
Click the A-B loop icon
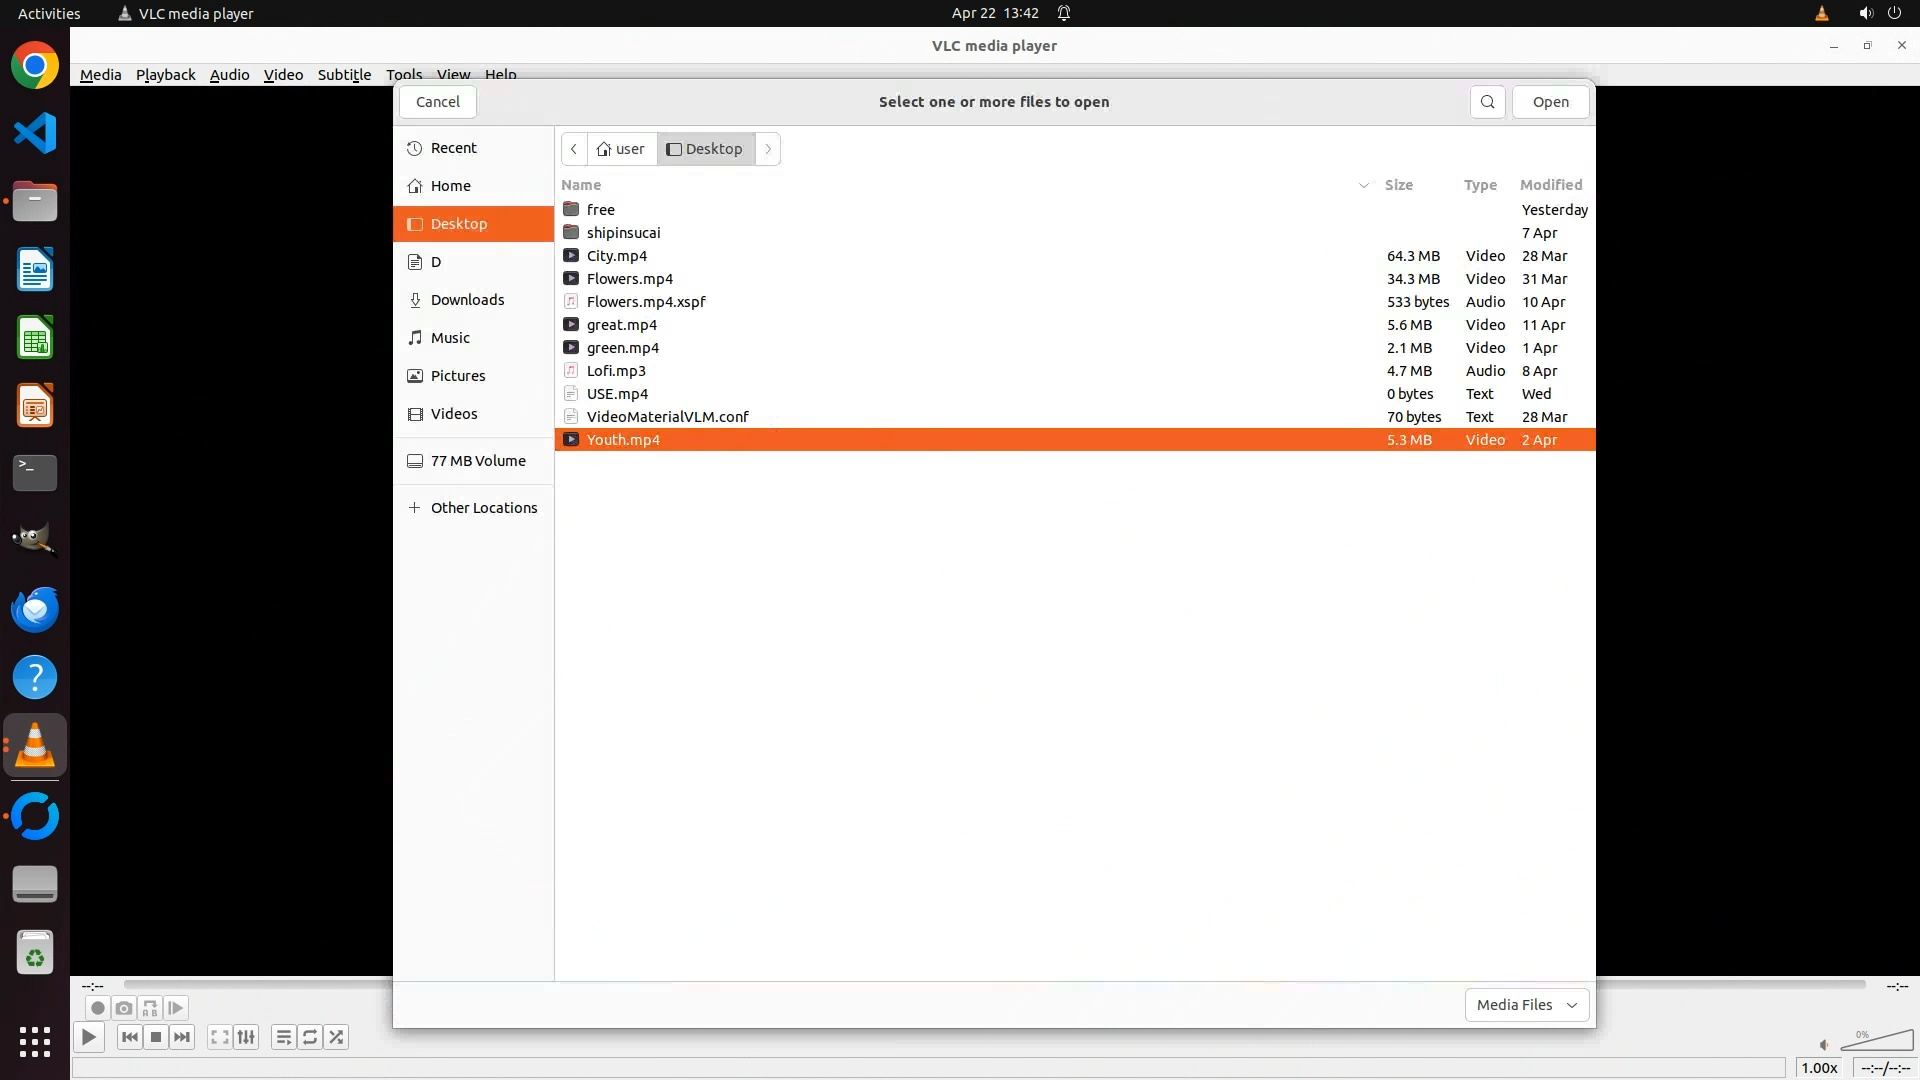150,1008
